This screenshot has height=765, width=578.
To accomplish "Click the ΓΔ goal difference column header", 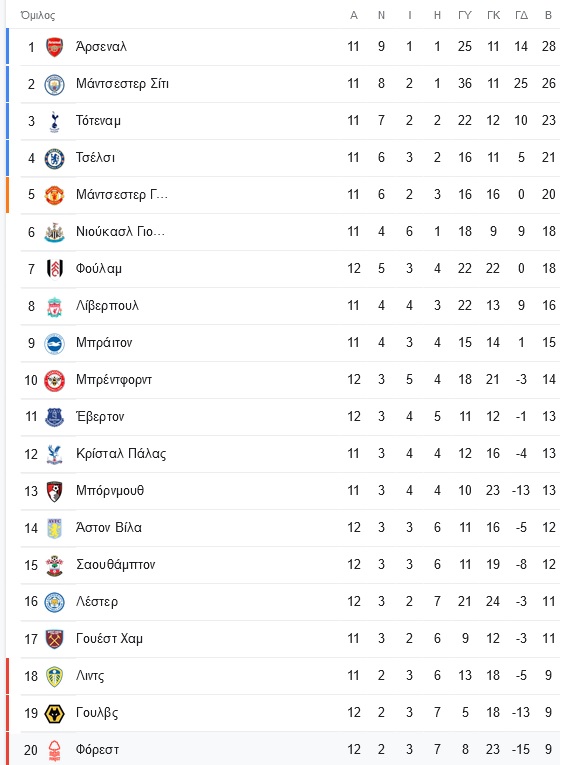I will (x=521, y=16).
